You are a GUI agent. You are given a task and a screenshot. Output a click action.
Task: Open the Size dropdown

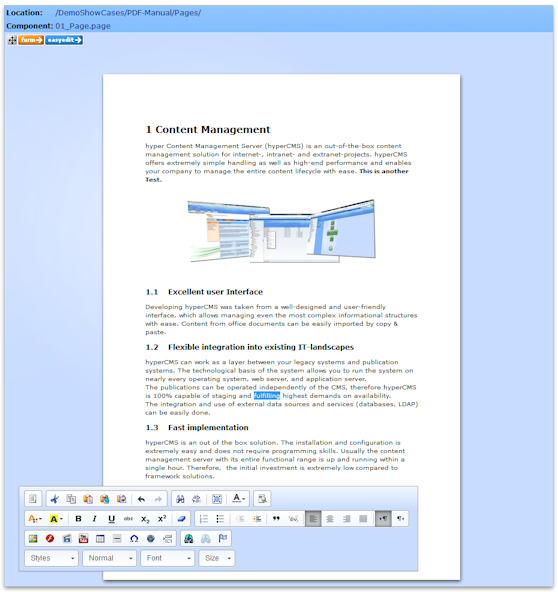click(x=217, y=558)
